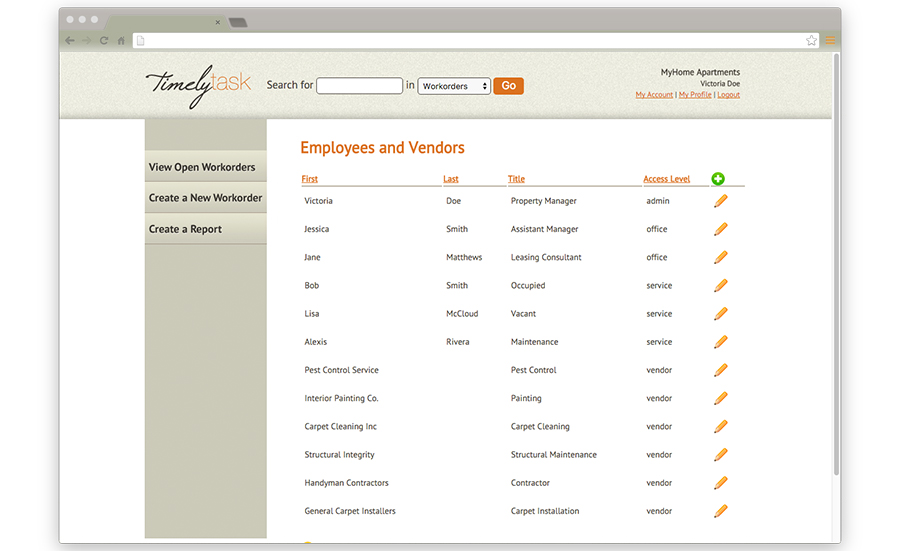Open View Open Workorders in sidebar
Image resolution: width=900 pixels, height=551 pixels.
pyautogui.click(x=203, y=167)
